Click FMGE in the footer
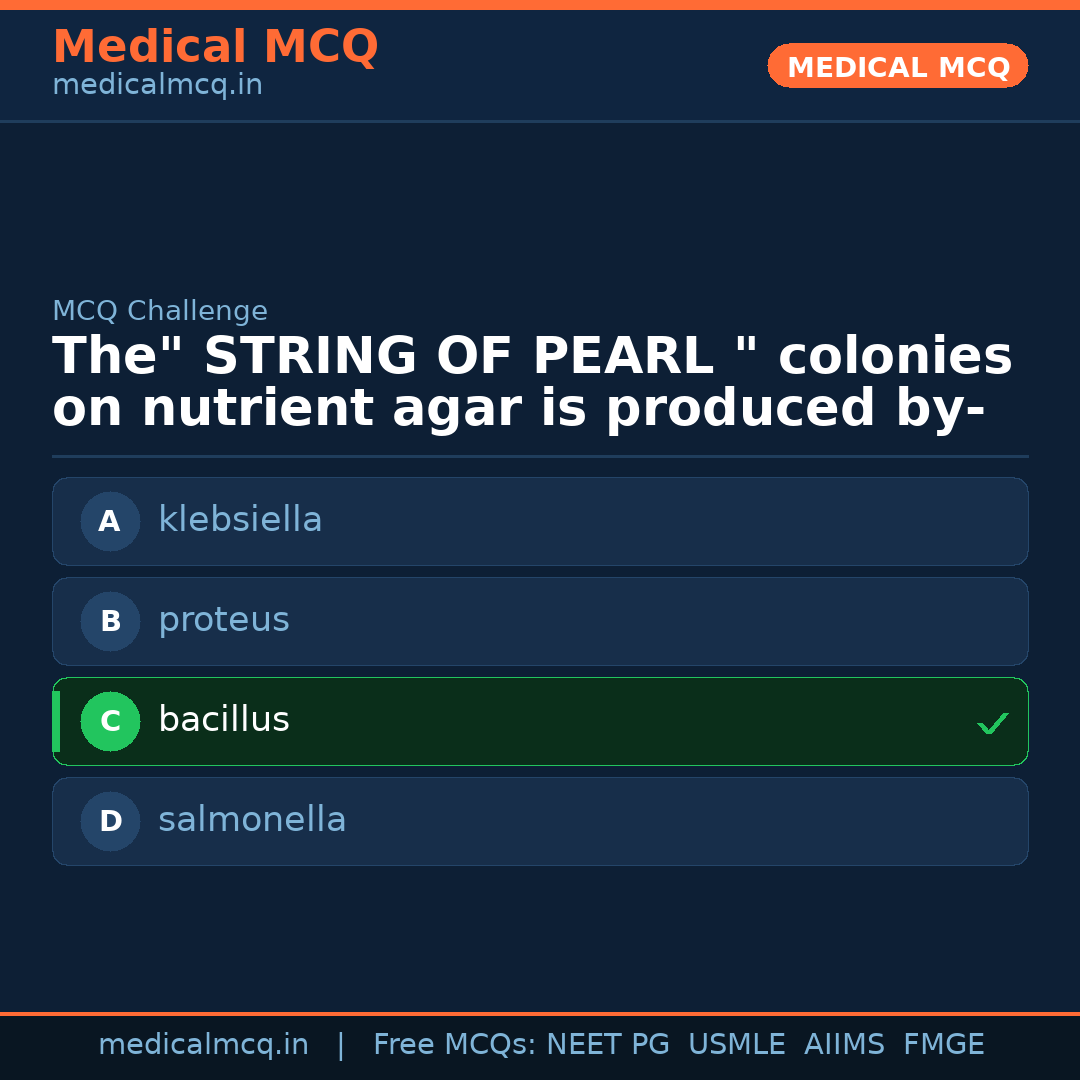The width and height of the screenshot is (1080, 1080). [x=943, y=1045]
